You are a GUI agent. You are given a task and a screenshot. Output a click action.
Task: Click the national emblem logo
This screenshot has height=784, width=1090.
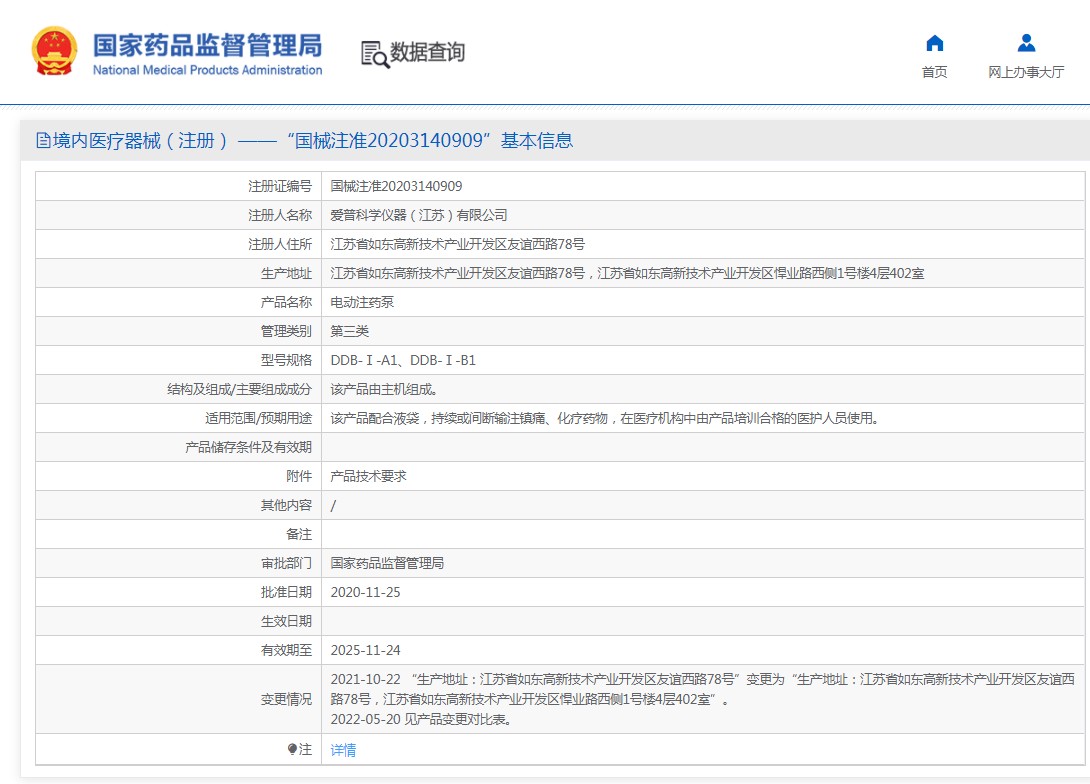54,51
